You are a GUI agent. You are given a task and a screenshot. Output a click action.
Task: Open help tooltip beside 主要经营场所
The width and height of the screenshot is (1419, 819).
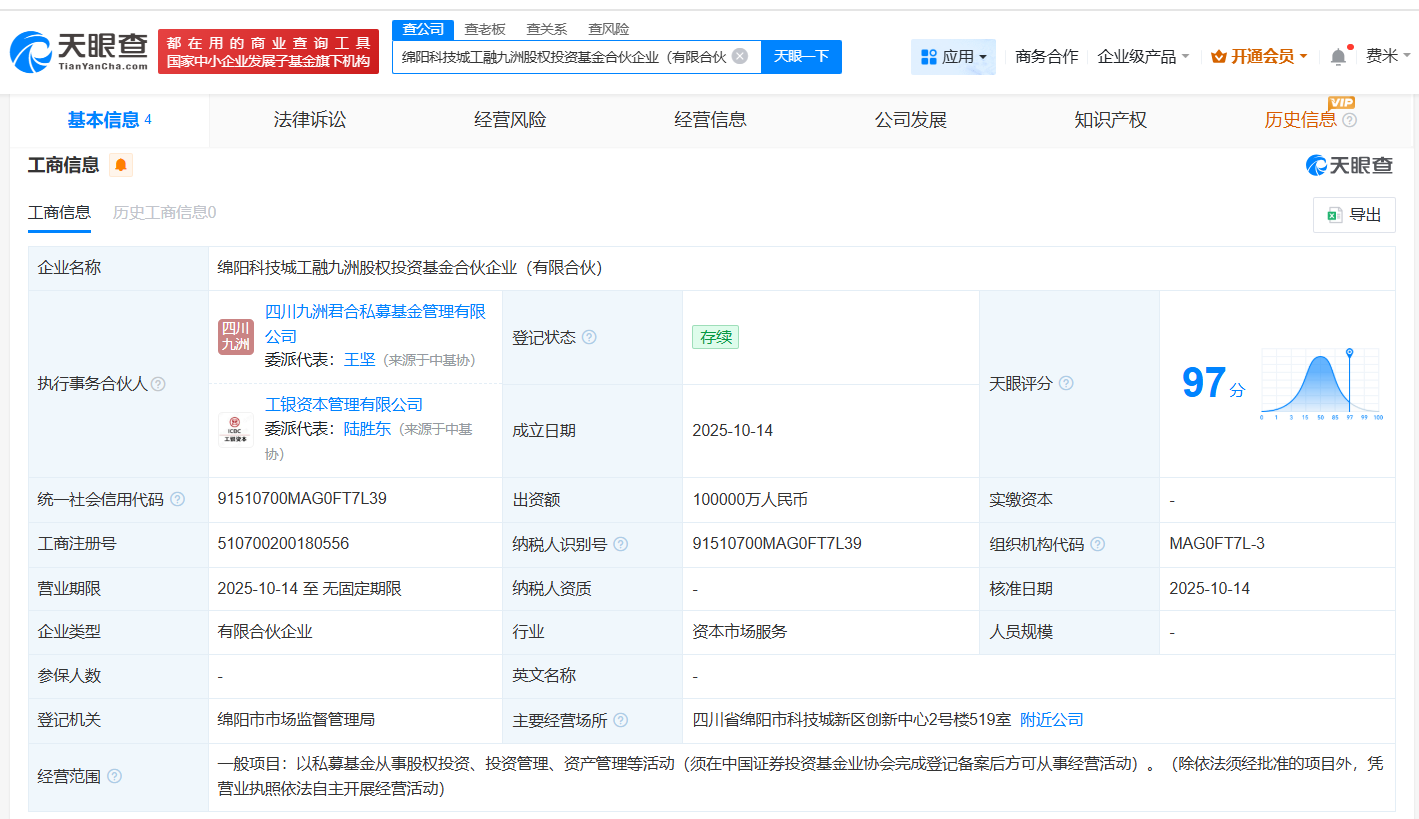tap(623, 719)
